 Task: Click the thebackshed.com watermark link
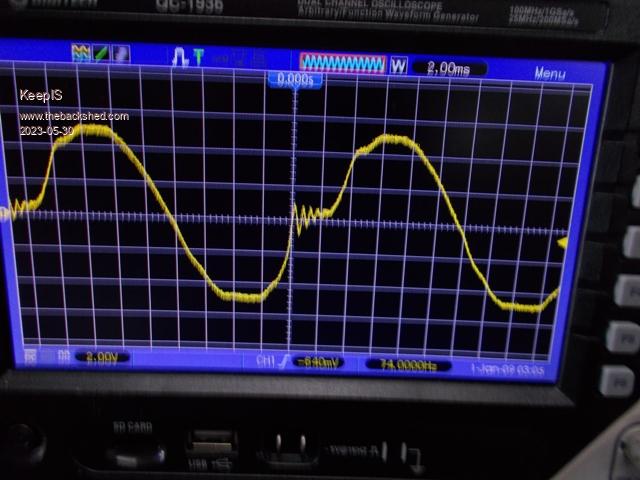click(x=74, y=116)
